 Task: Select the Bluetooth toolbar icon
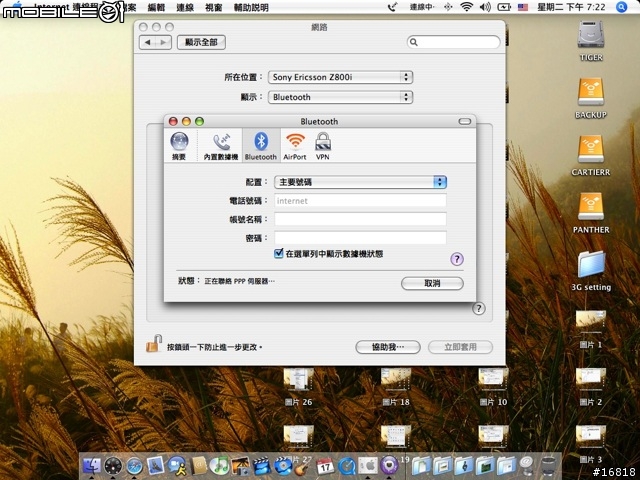[x=261, y=146]
